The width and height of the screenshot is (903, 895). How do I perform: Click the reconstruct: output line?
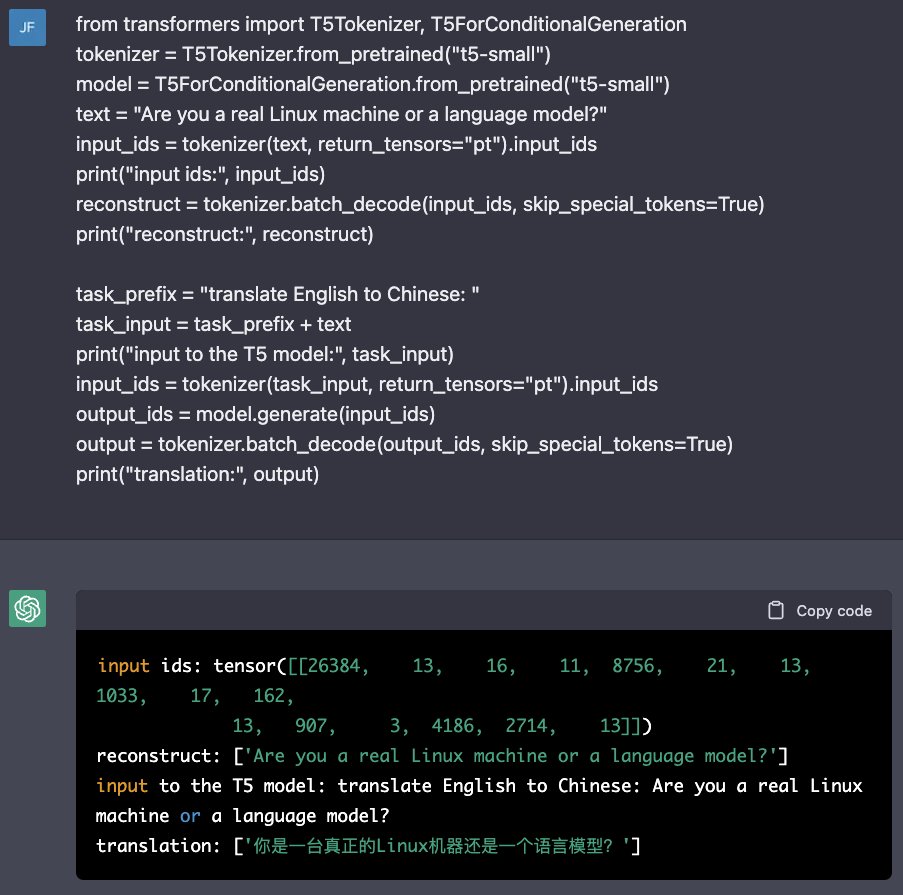[442, 756]
